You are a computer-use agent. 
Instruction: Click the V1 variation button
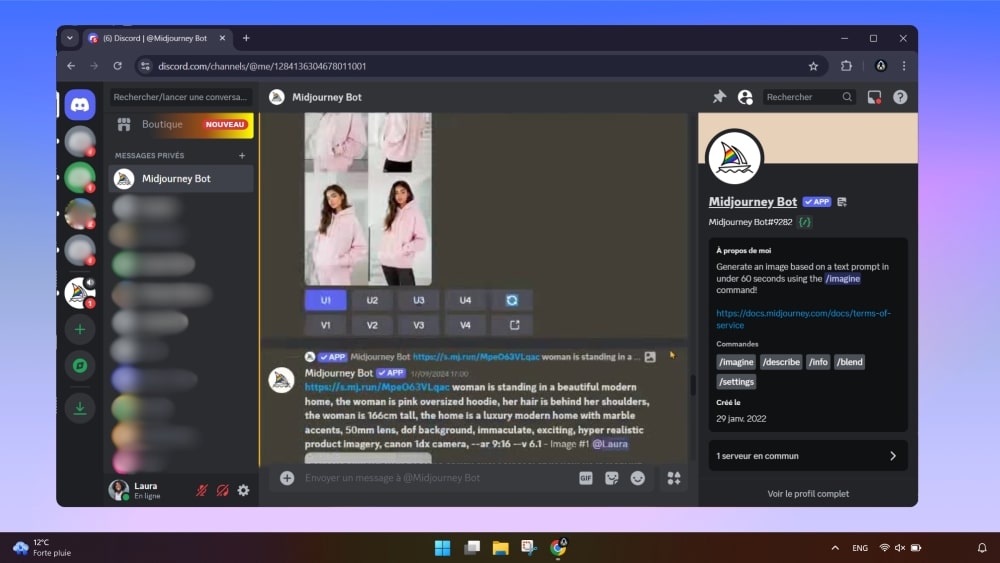tap(326, 325)
